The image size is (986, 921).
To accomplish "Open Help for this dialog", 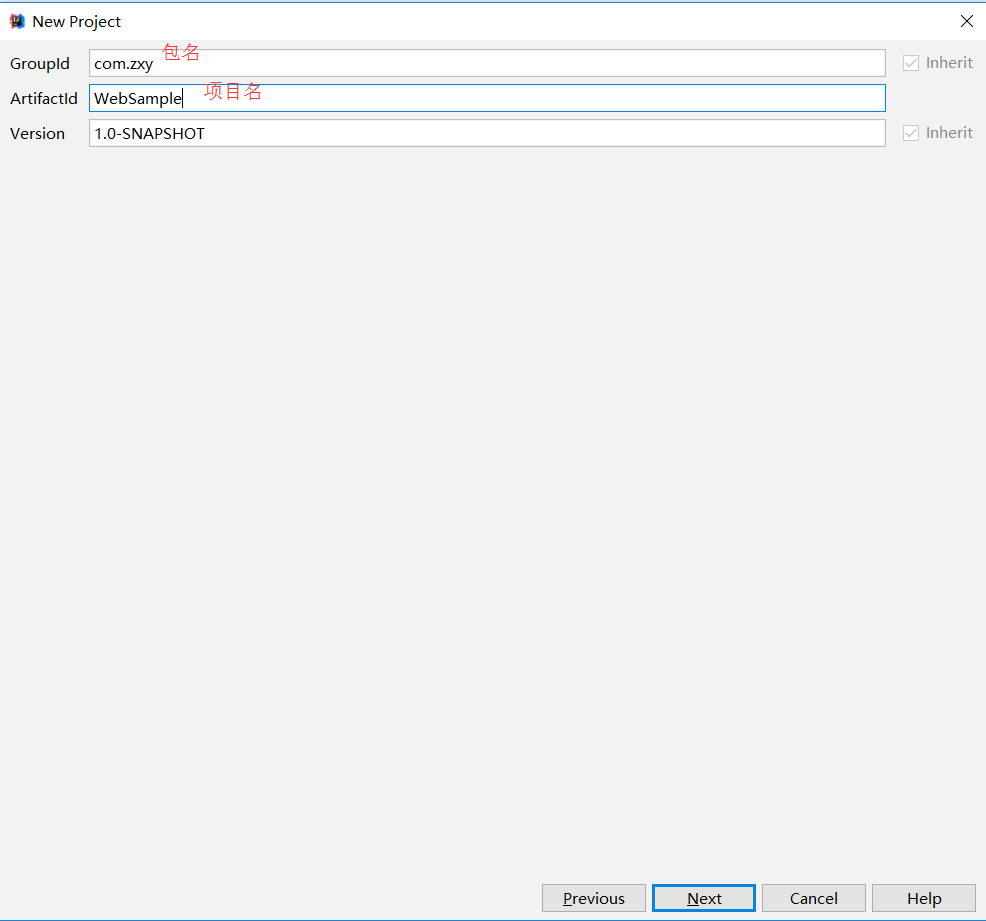I will pos(924,898).
